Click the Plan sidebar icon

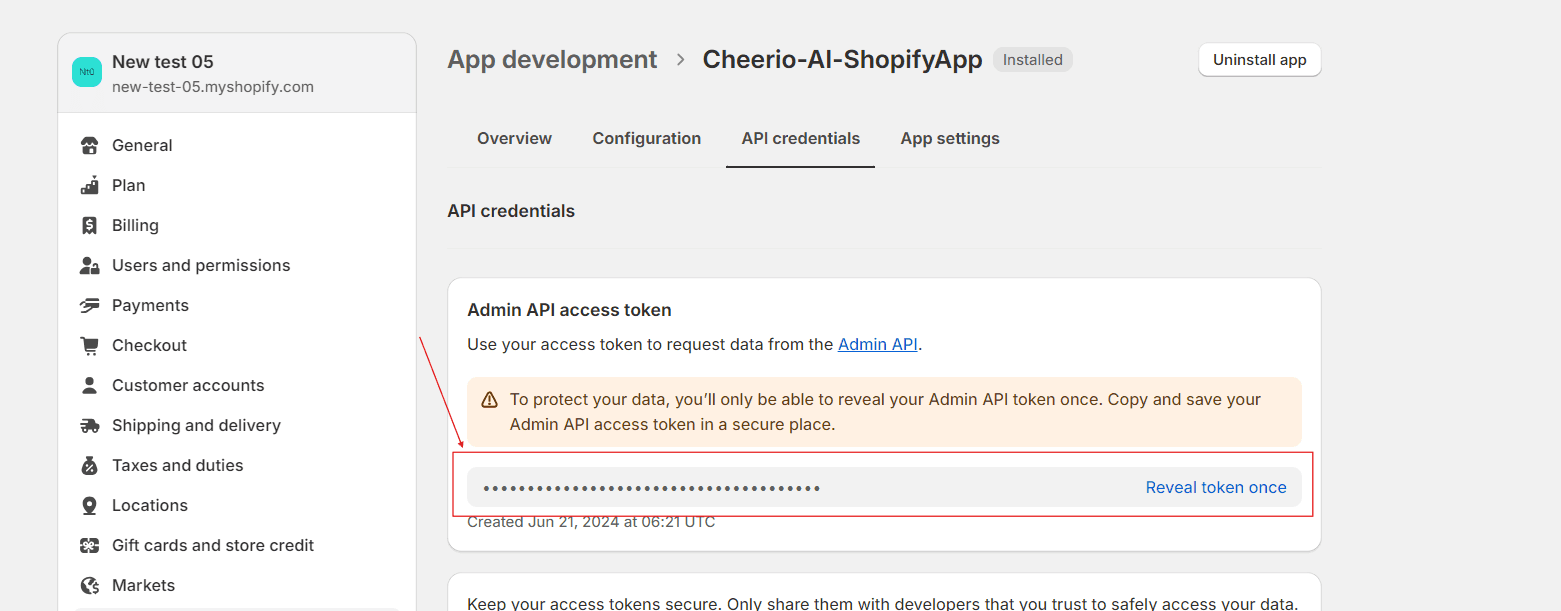point(90,185)
